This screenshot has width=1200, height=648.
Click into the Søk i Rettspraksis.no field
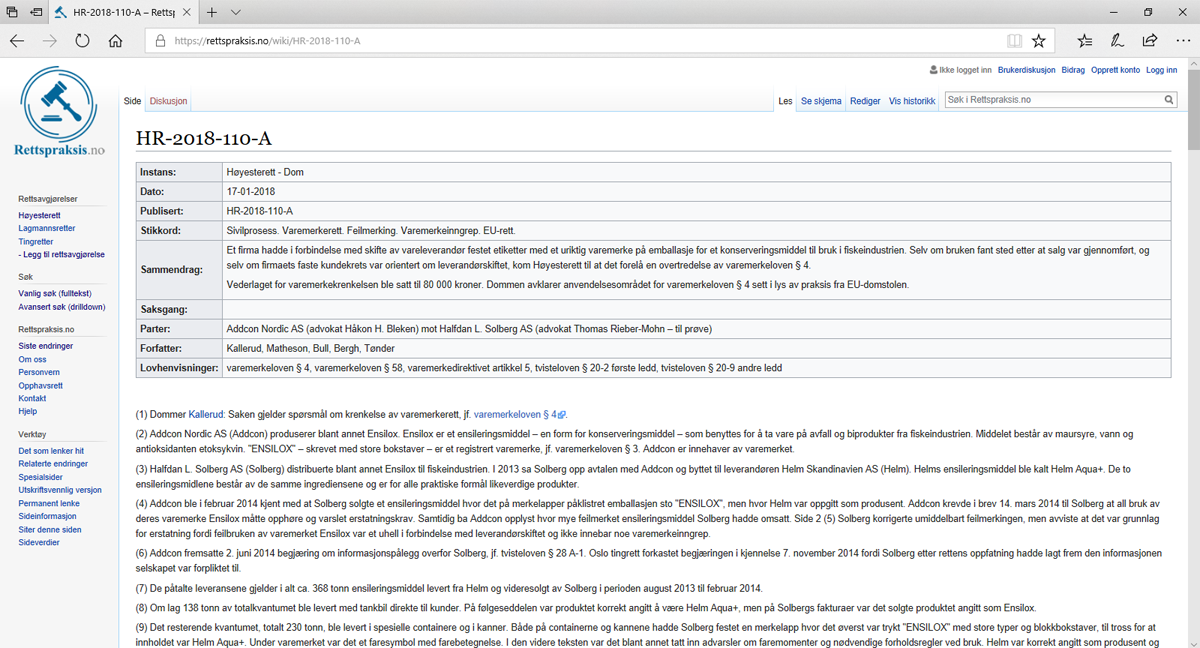(1052, 100)
